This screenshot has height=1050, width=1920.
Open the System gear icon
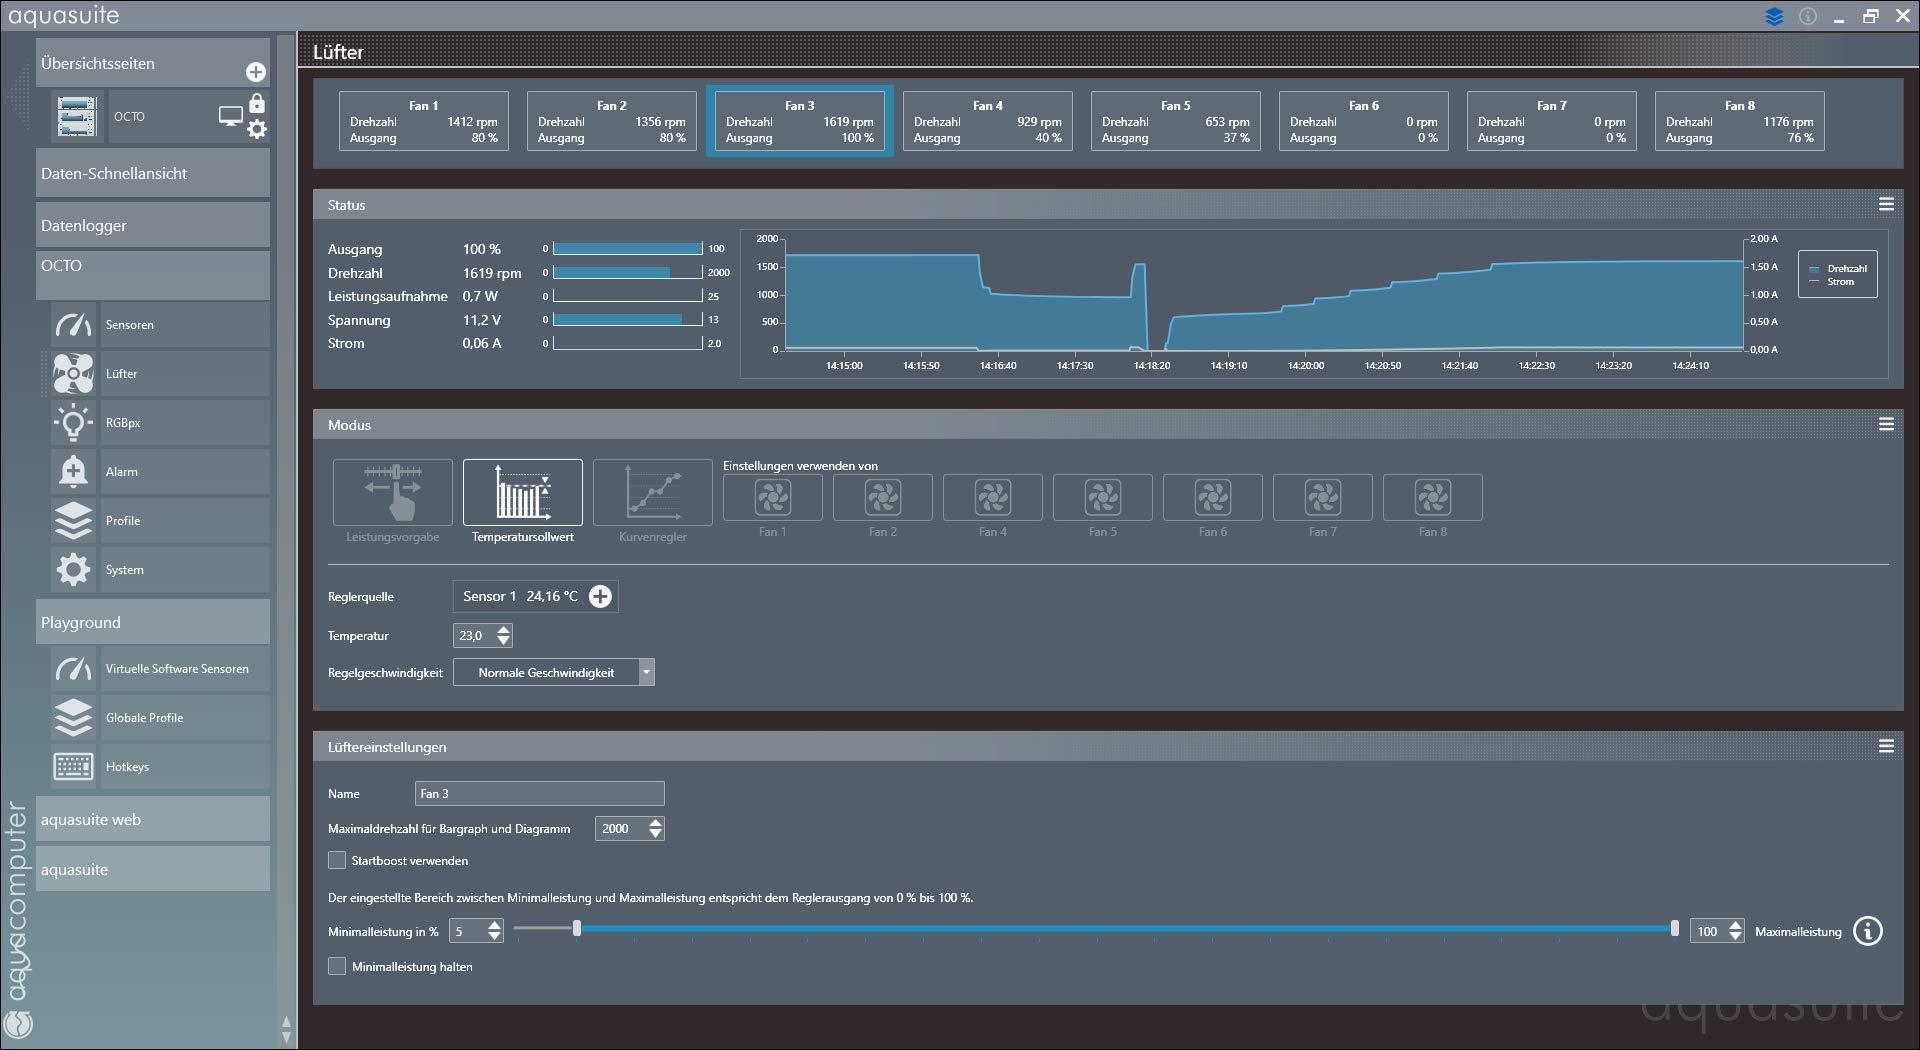pyautogui.click(x=73, y=570)
